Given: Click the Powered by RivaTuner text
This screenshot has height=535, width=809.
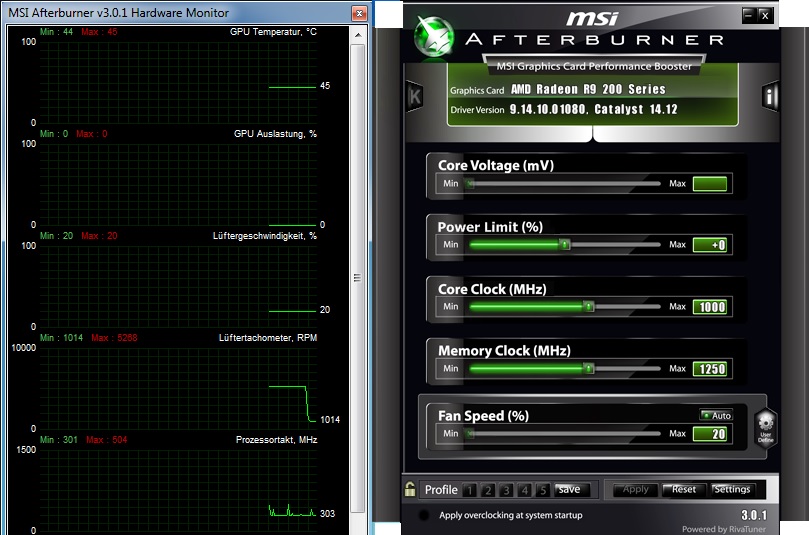Looking at the screenshot, I should coord(724,529).
